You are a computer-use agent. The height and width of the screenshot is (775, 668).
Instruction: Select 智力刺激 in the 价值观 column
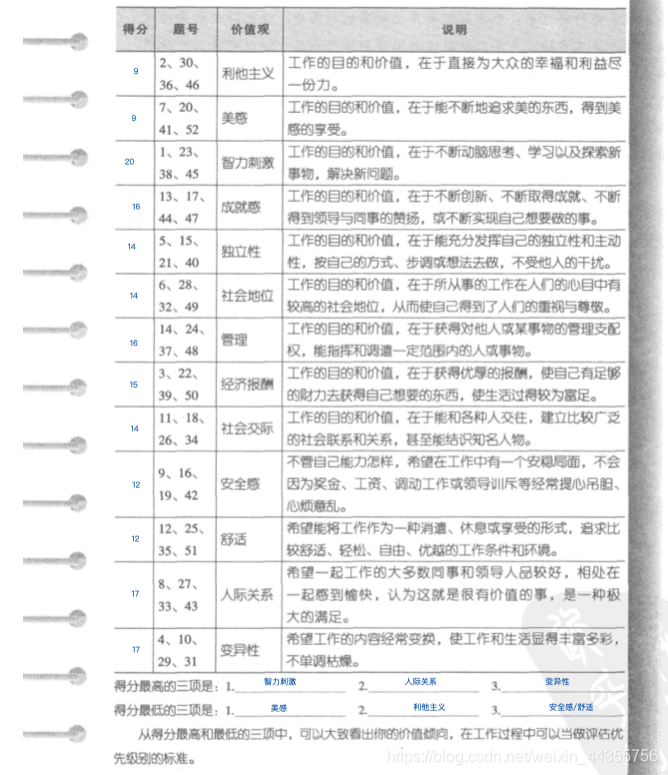coord(247,163)
